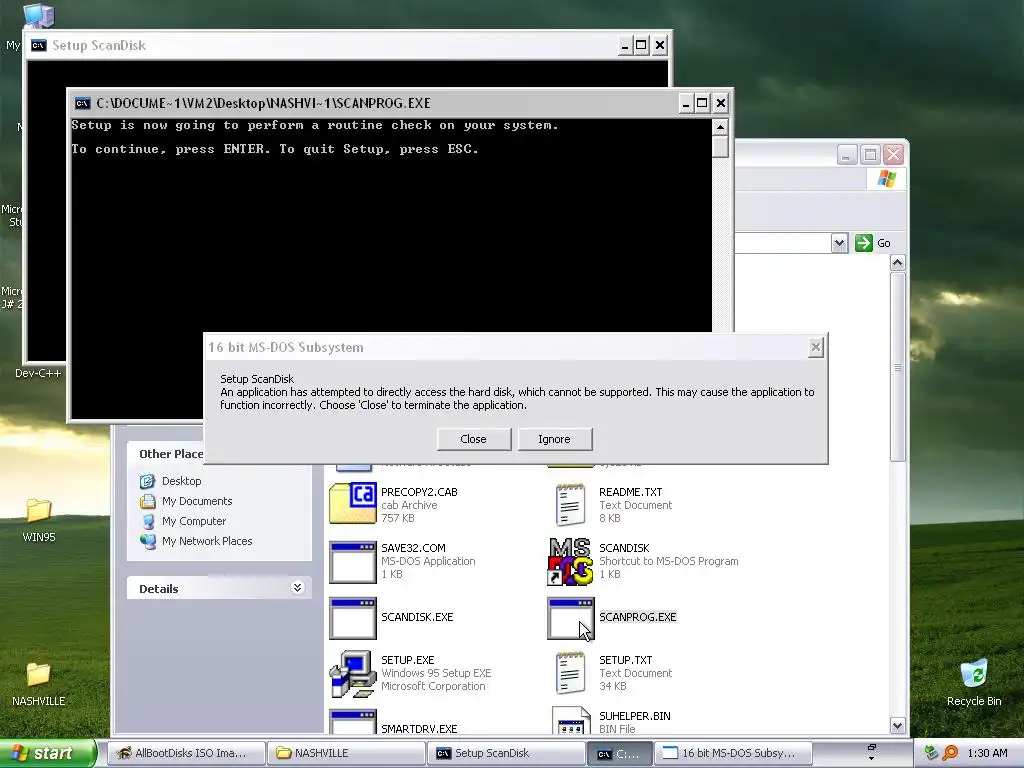Viewport: 1024px width, 768px height.
Task: Click the orange magnifier tray icon
Action: coord(950,753)
